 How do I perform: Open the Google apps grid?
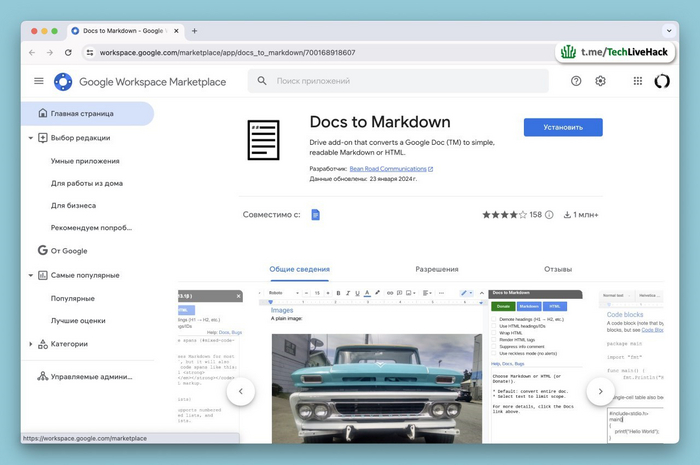coord(638,81)
